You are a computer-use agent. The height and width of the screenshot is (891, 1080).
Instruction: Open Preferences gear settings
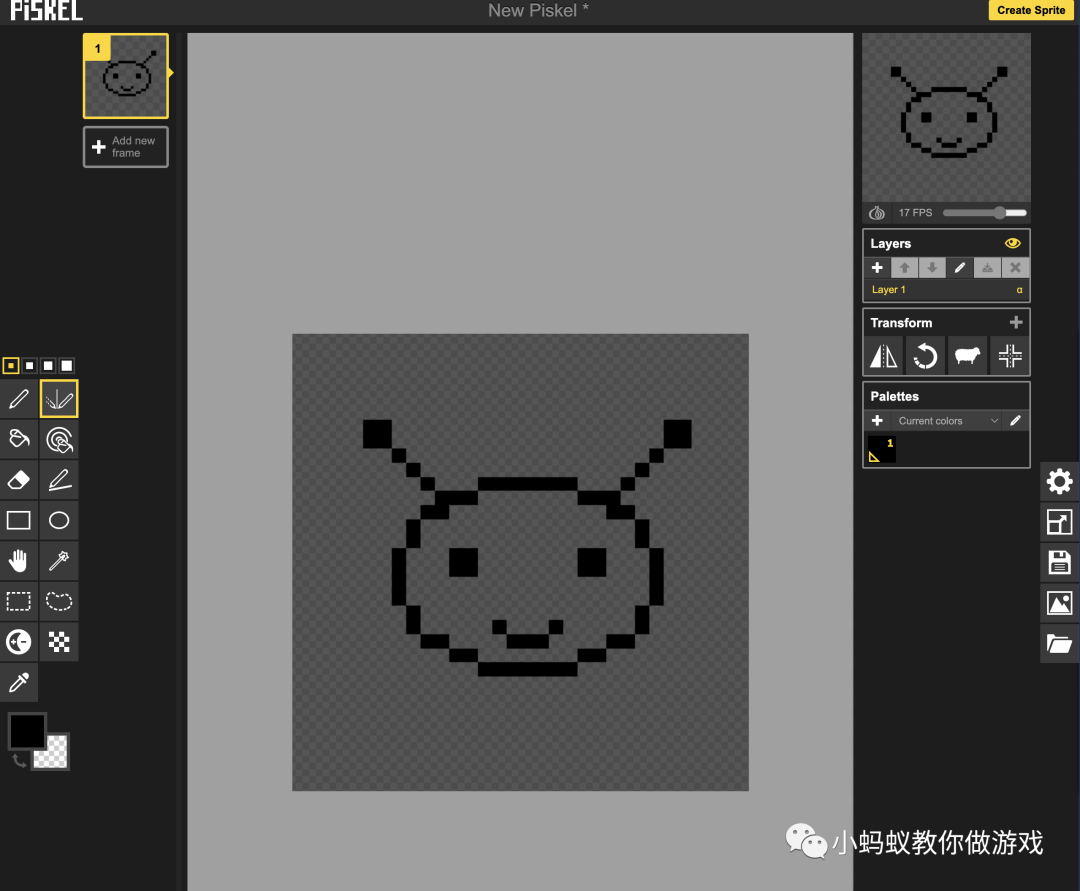(x=1059, y=481)
